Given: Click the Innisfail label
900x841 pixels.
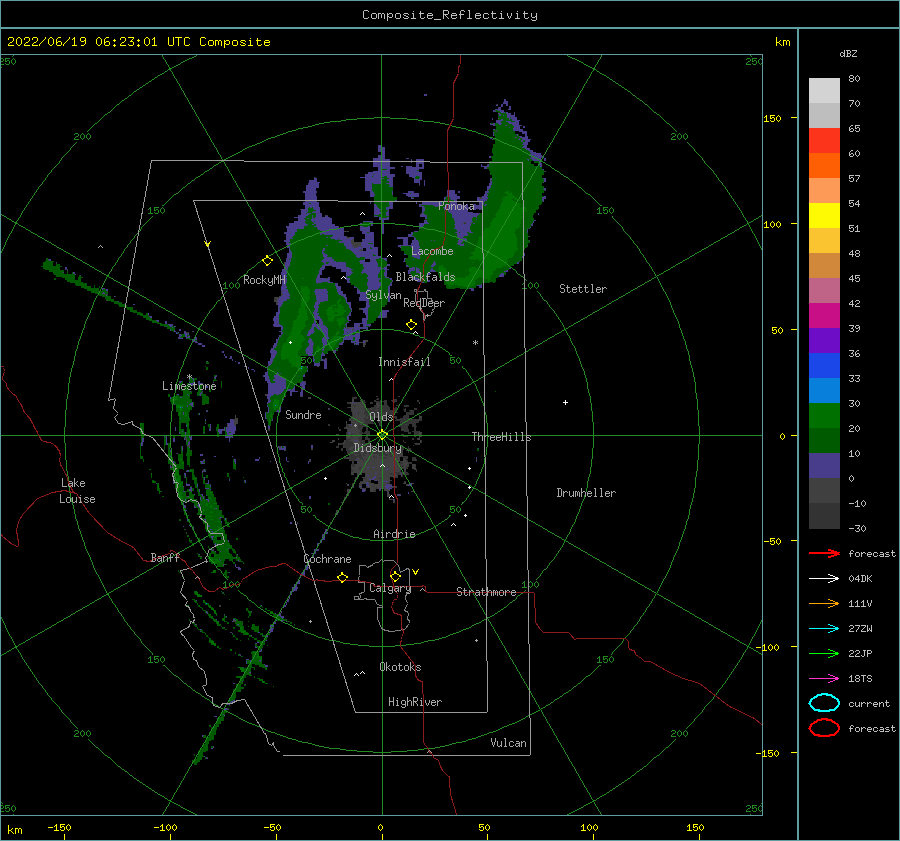Looking at the screenshot, I should [404, 362].
